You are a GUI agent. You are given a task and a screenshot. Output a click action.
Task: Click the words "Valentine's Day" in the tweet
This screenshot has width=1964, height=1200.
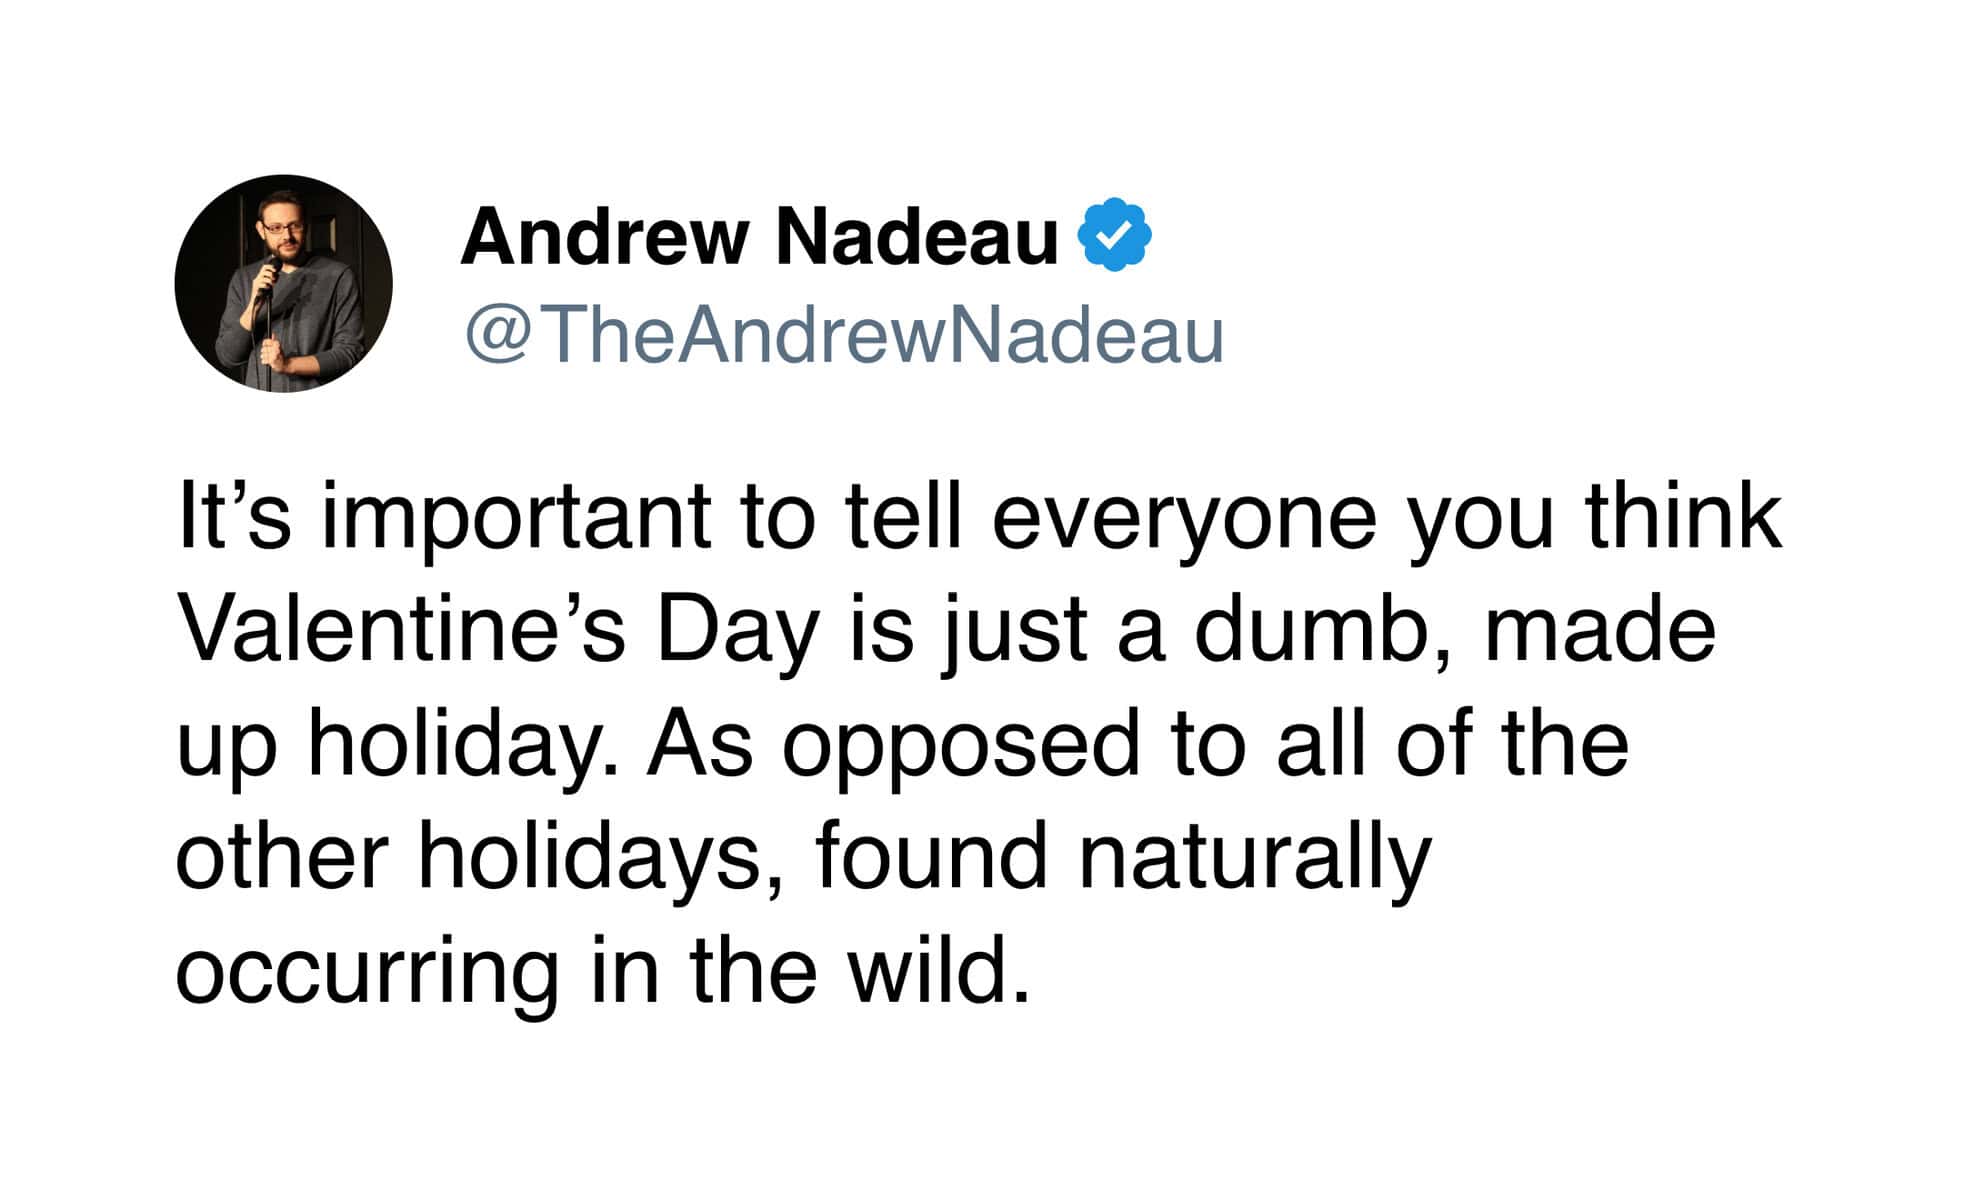(497, 630)
